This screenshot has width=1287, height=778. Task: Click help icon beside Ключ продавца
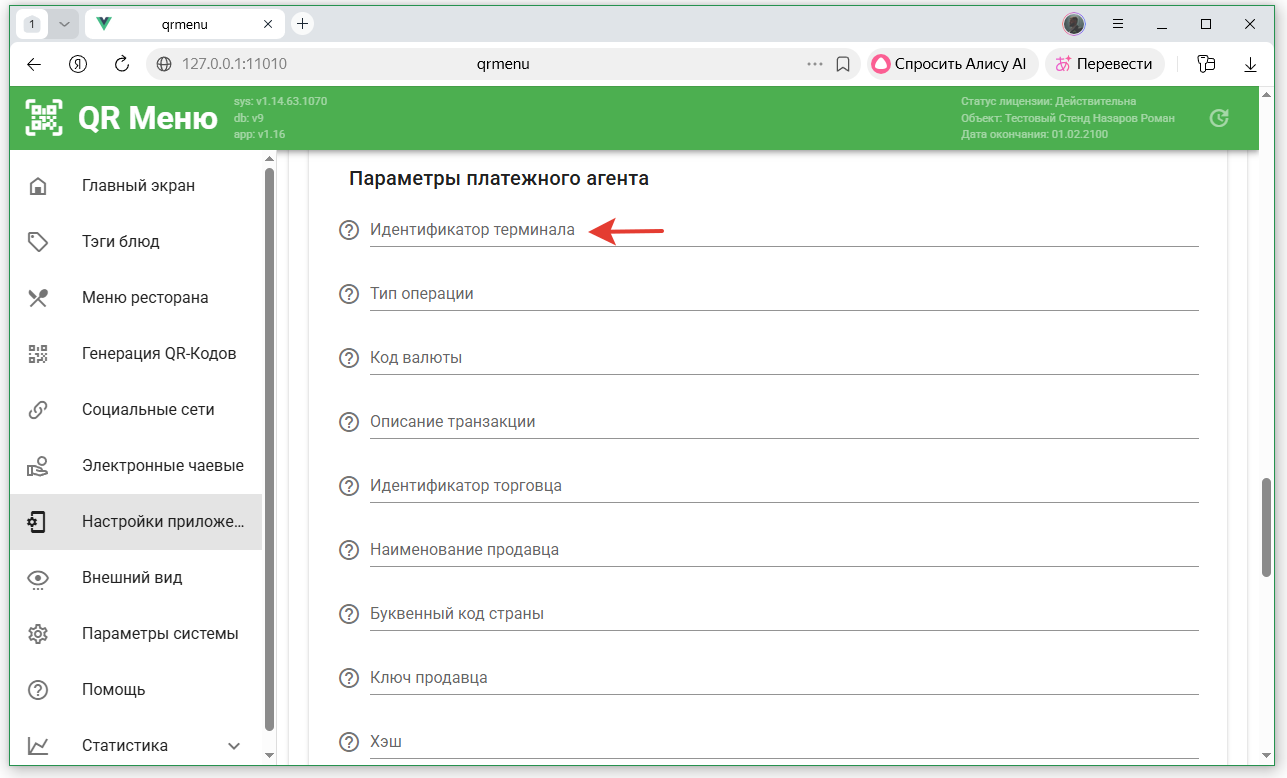click(349, 678)
